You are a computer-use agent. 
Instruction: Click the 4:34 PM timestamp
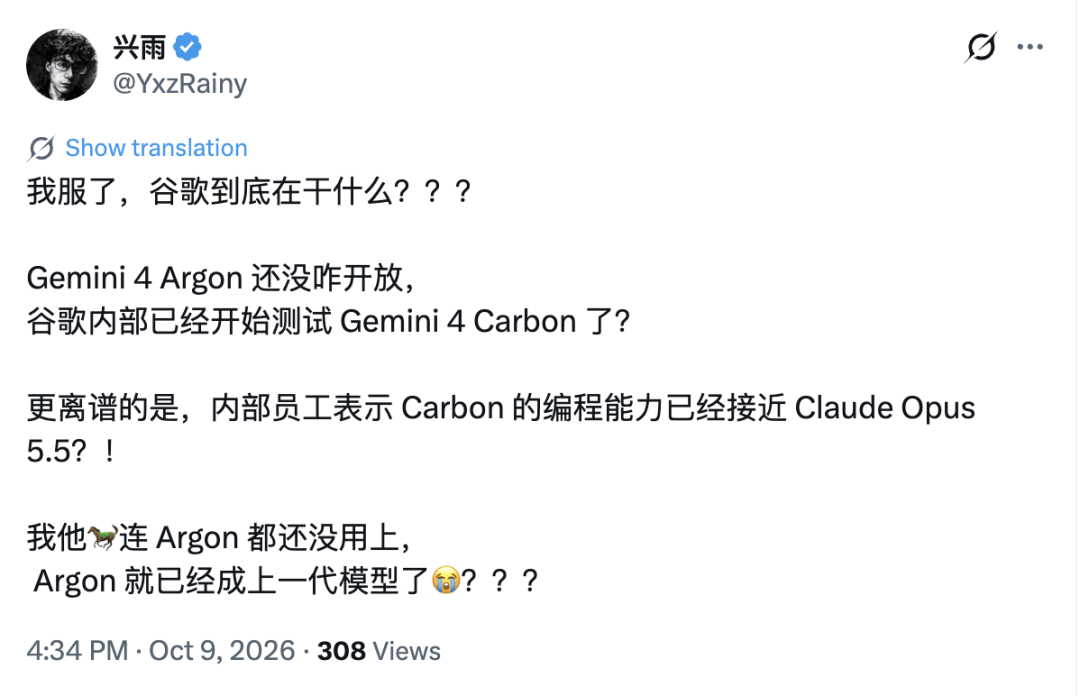click(x=77, y=651)
